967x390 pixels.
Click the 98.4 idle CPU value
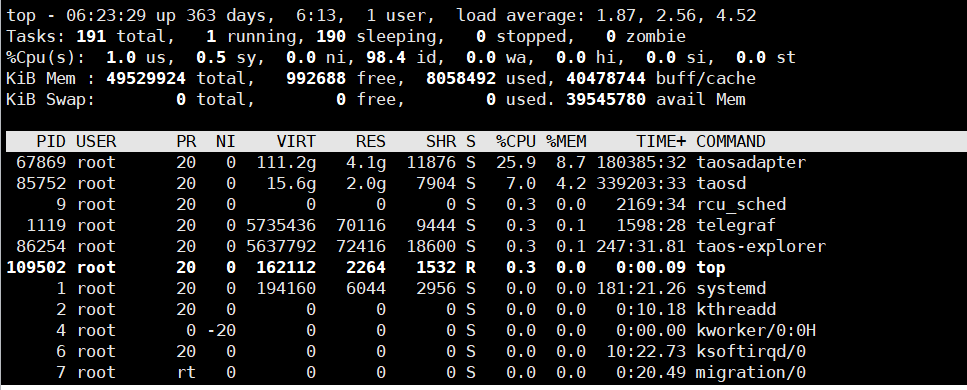point(386,58)
